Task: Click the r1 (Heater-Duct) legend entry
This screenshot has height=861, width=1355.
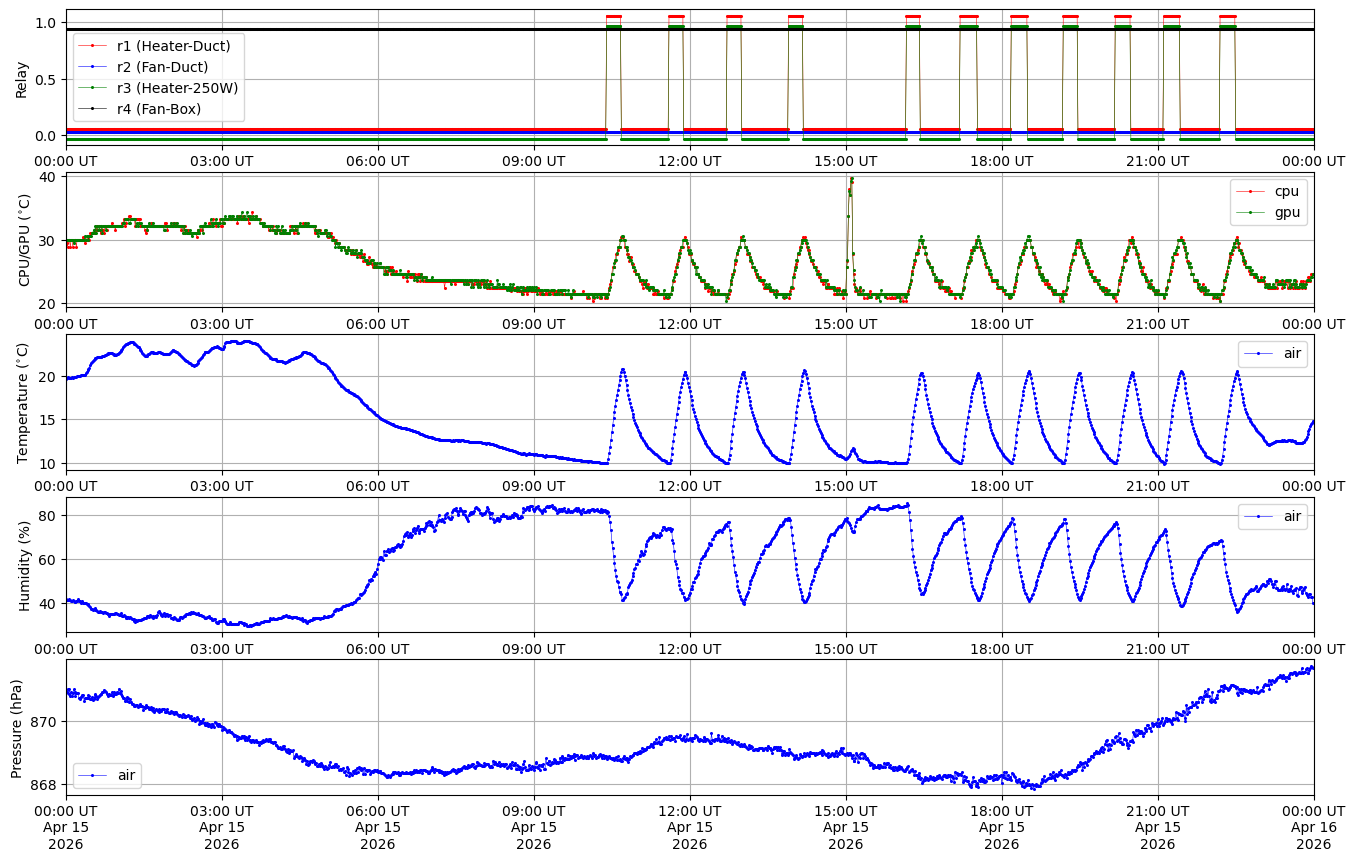Action: 173,46
